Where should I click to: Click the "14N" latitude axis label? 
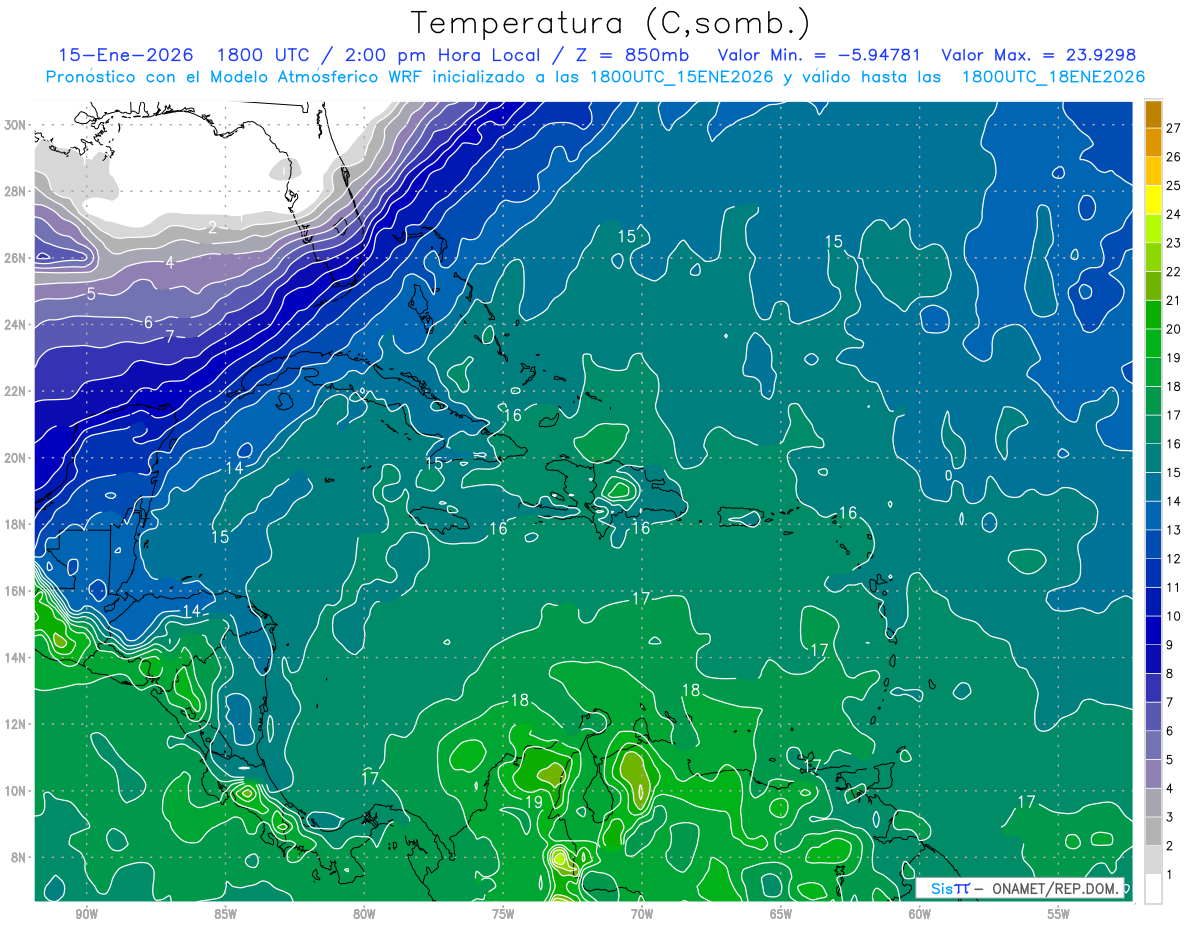[x=17, y=658]
